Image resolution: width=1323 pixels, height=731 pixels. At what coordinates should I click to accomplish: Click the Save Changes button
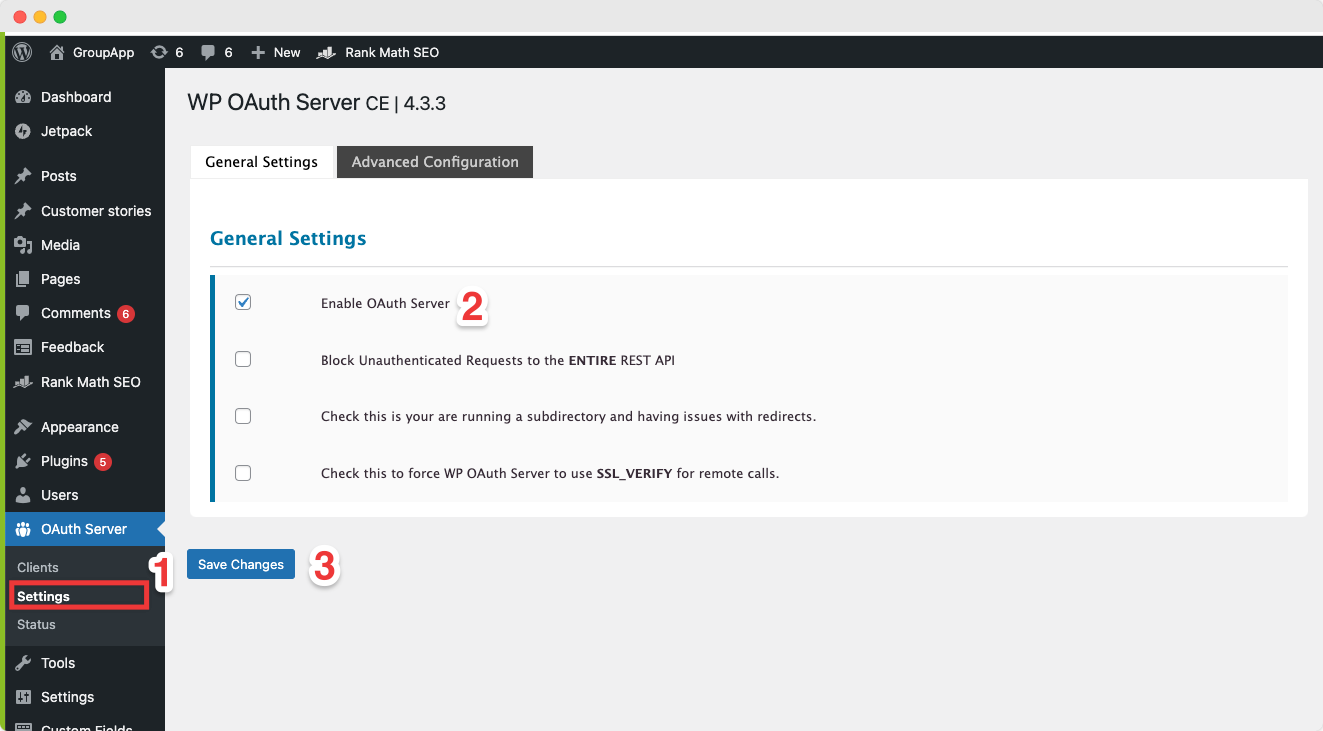point(241,565)
